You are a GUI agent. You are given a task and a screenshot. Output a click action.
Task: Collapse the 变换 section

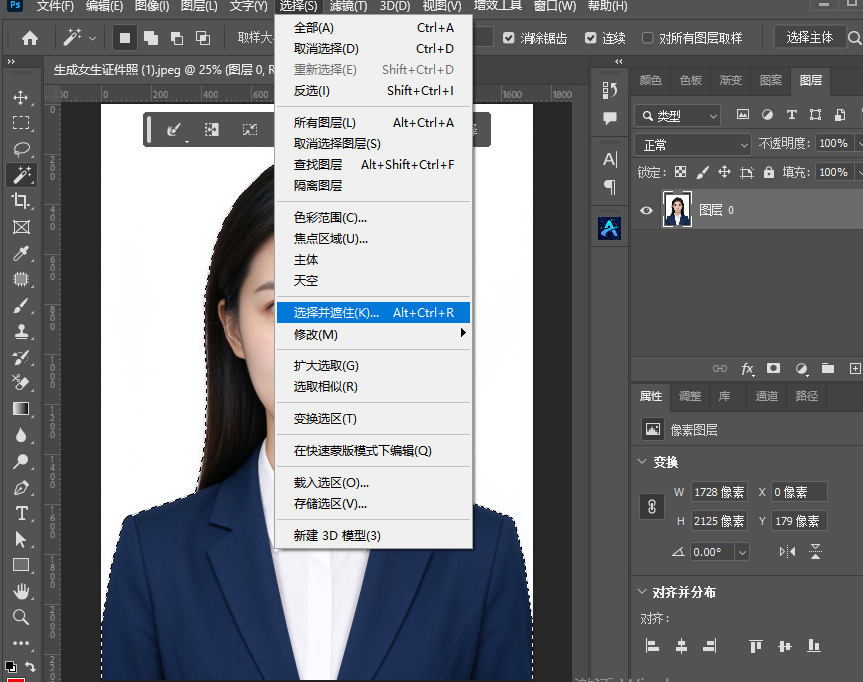click(x=642, y=461)
